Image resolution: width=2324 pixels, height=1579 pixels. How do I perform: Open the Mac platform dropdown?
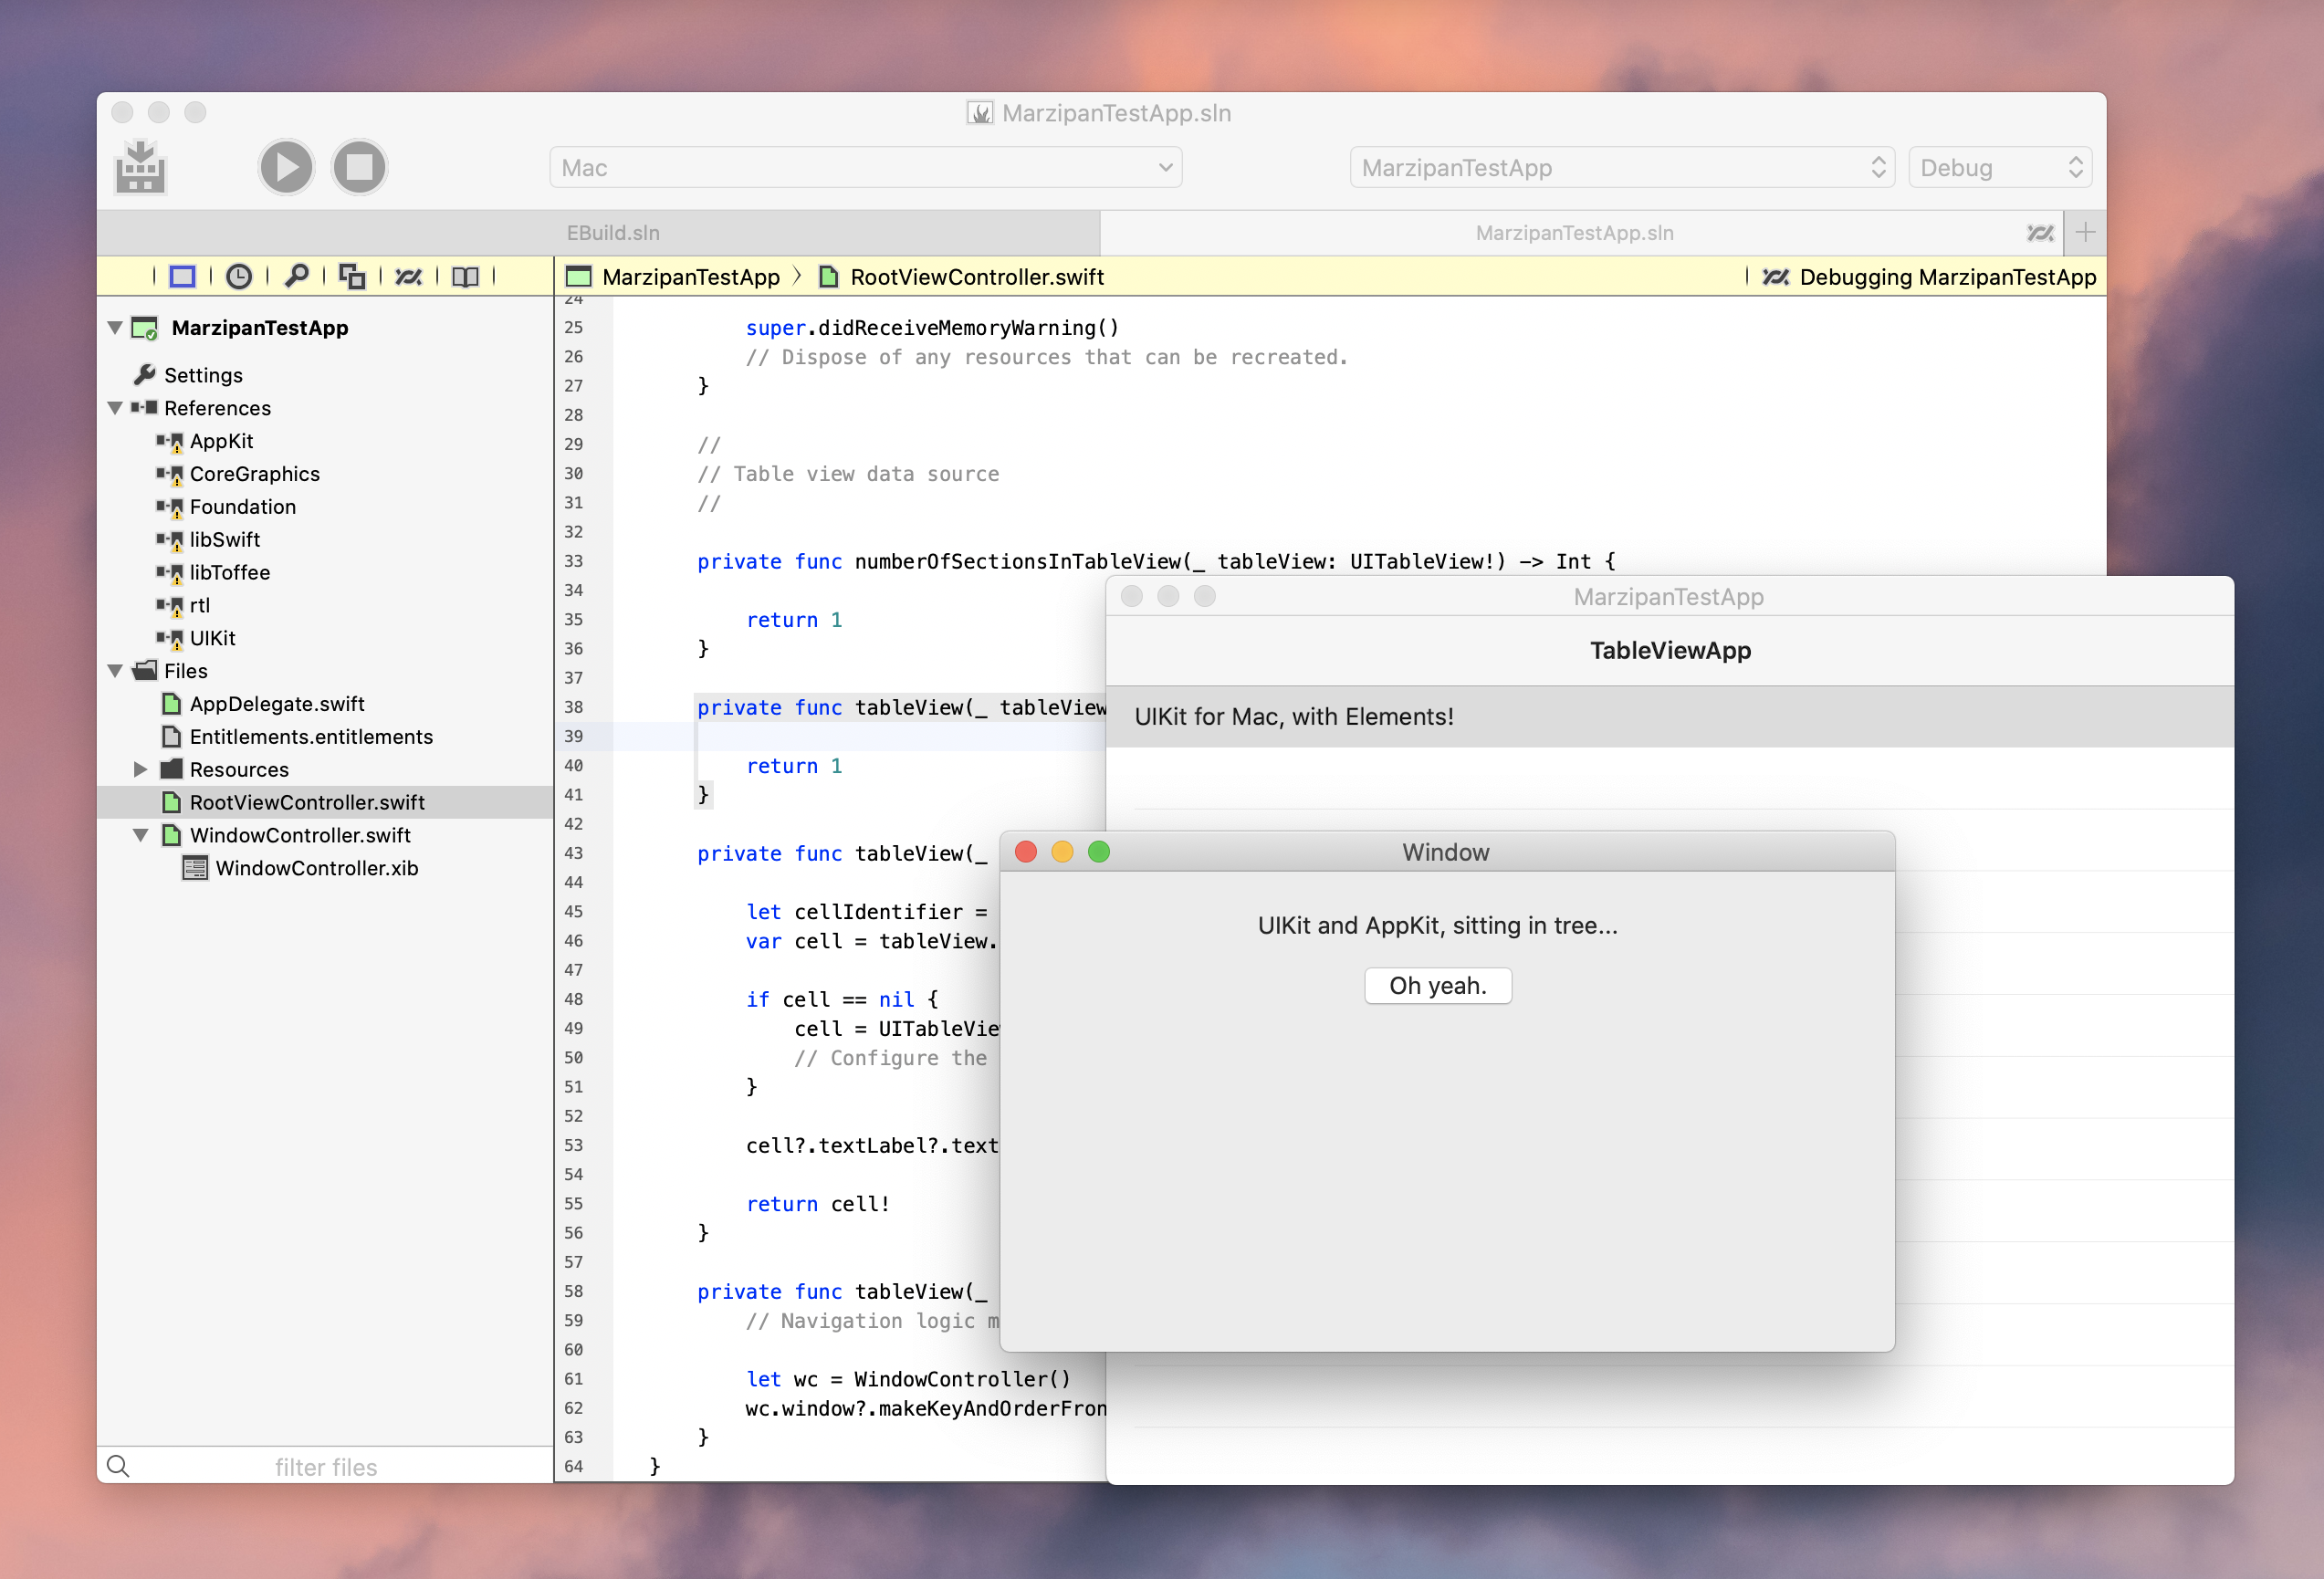[866, 167]
